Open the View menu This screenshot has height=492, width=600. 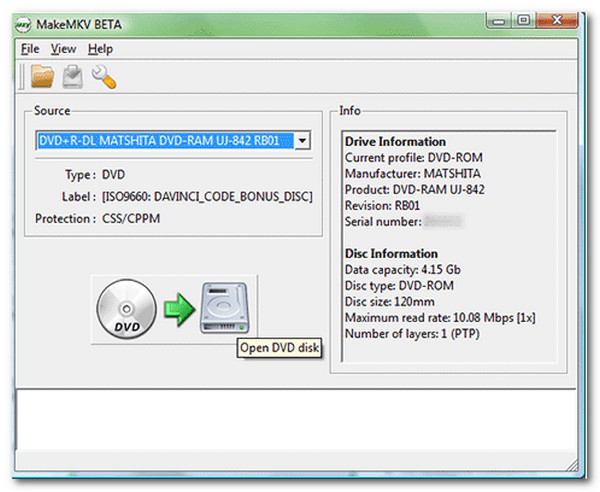64,49
